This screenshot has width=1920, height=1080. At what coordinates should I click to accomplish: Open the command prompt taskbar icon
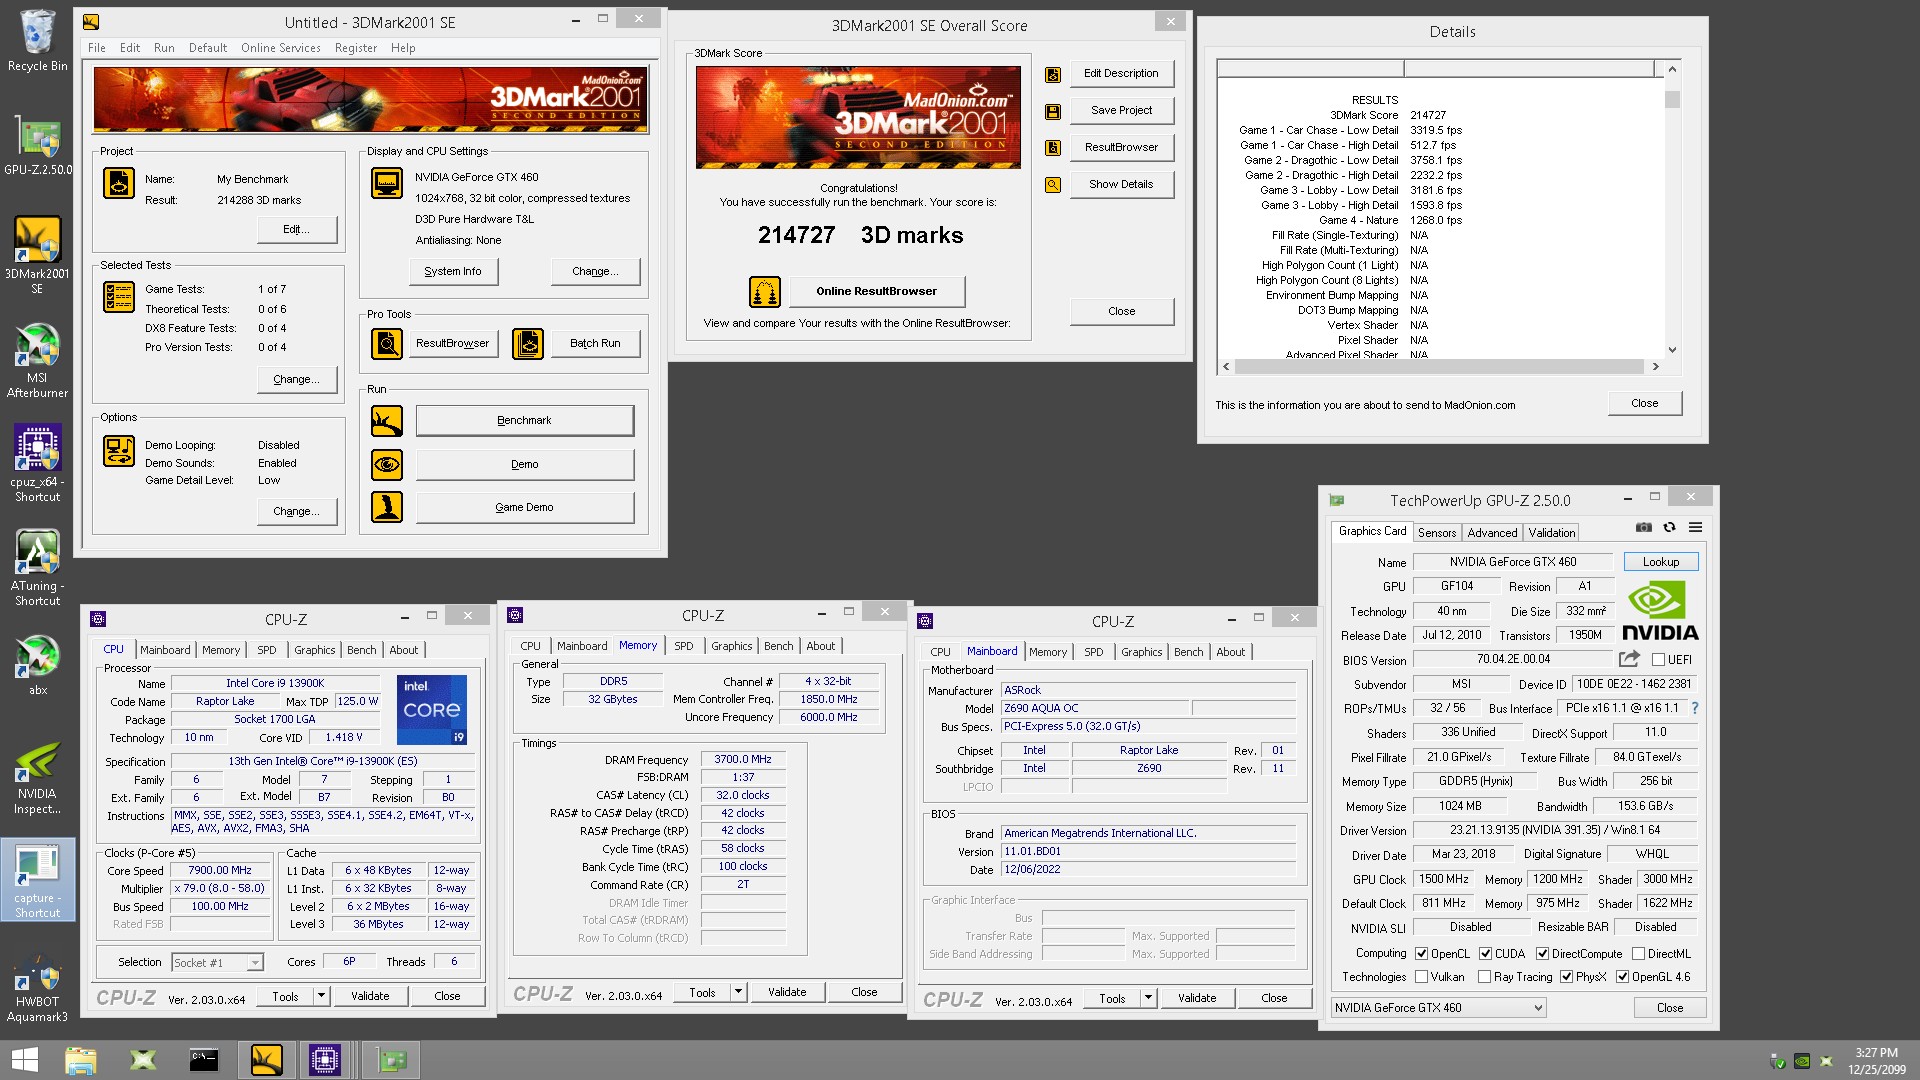pos(203,1060)
